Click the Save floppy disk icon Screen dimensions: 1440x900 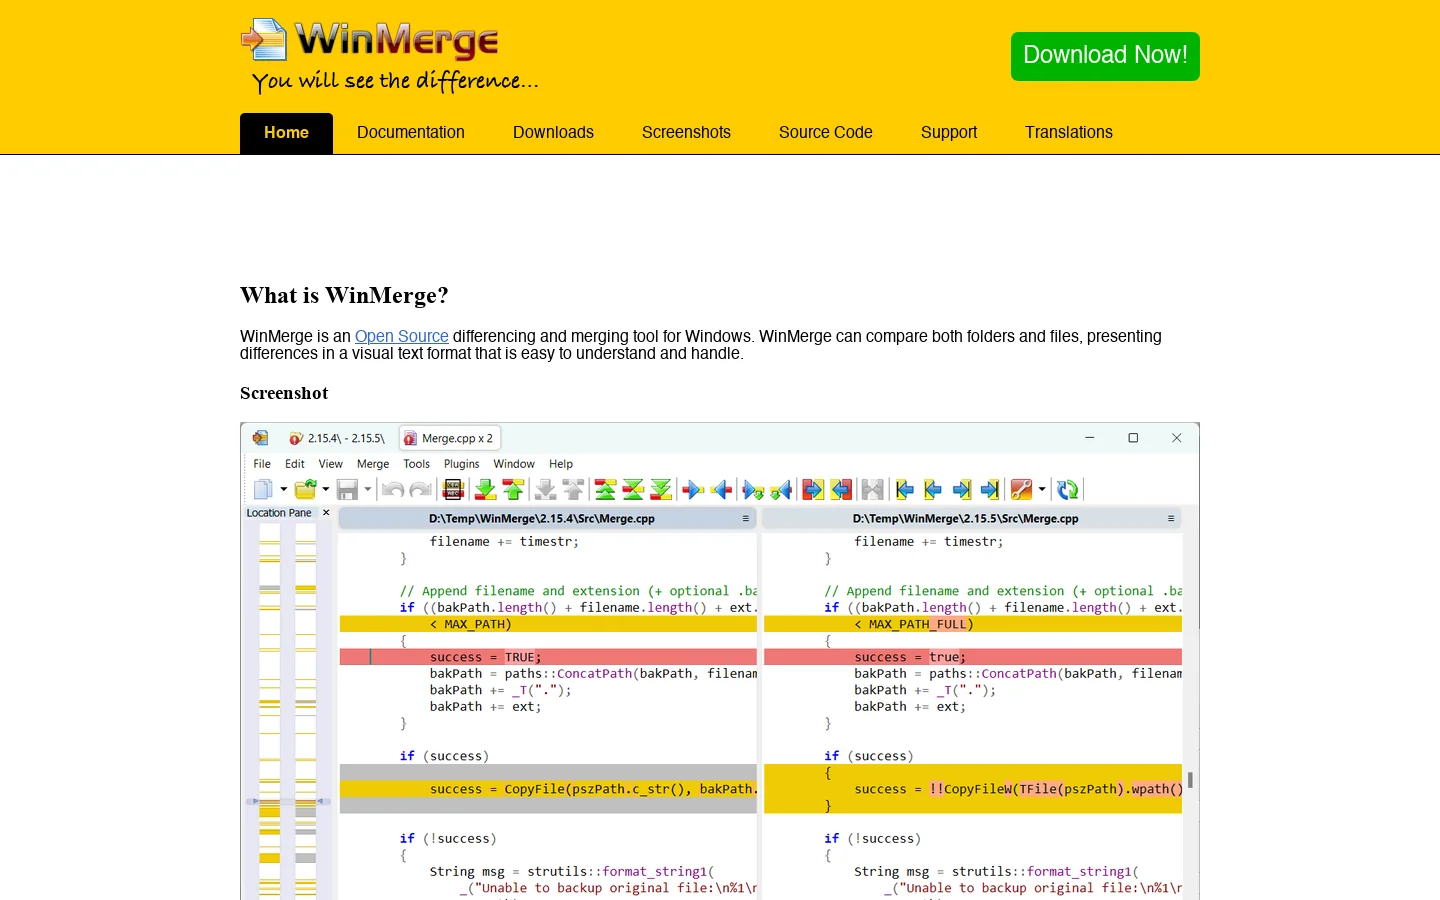tap(347, 489)
